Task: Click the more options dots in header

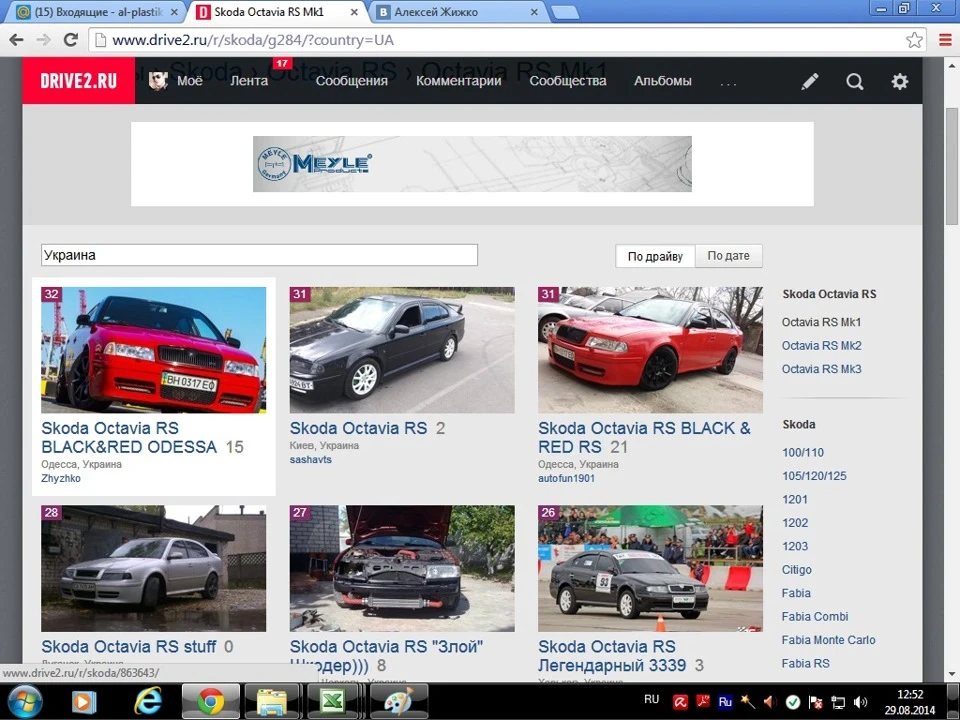Action: [x=728, y=84]
